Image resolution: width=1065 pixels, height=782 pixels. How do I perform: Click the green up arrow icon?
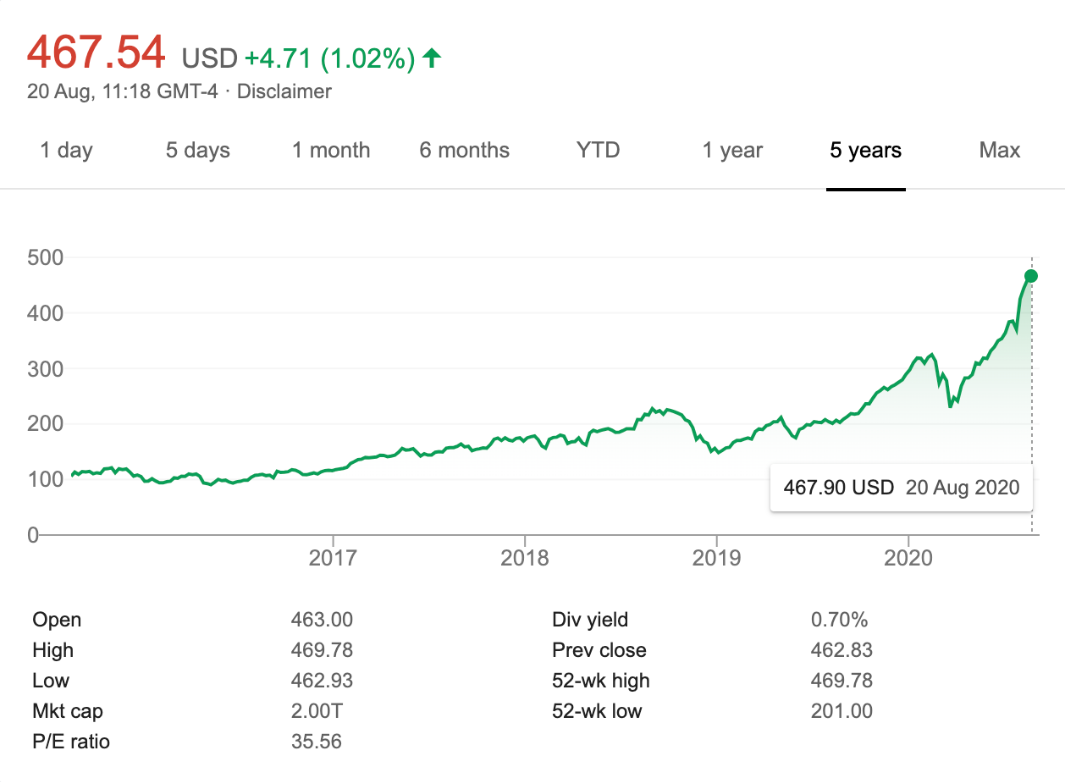(x=432, y=59)
